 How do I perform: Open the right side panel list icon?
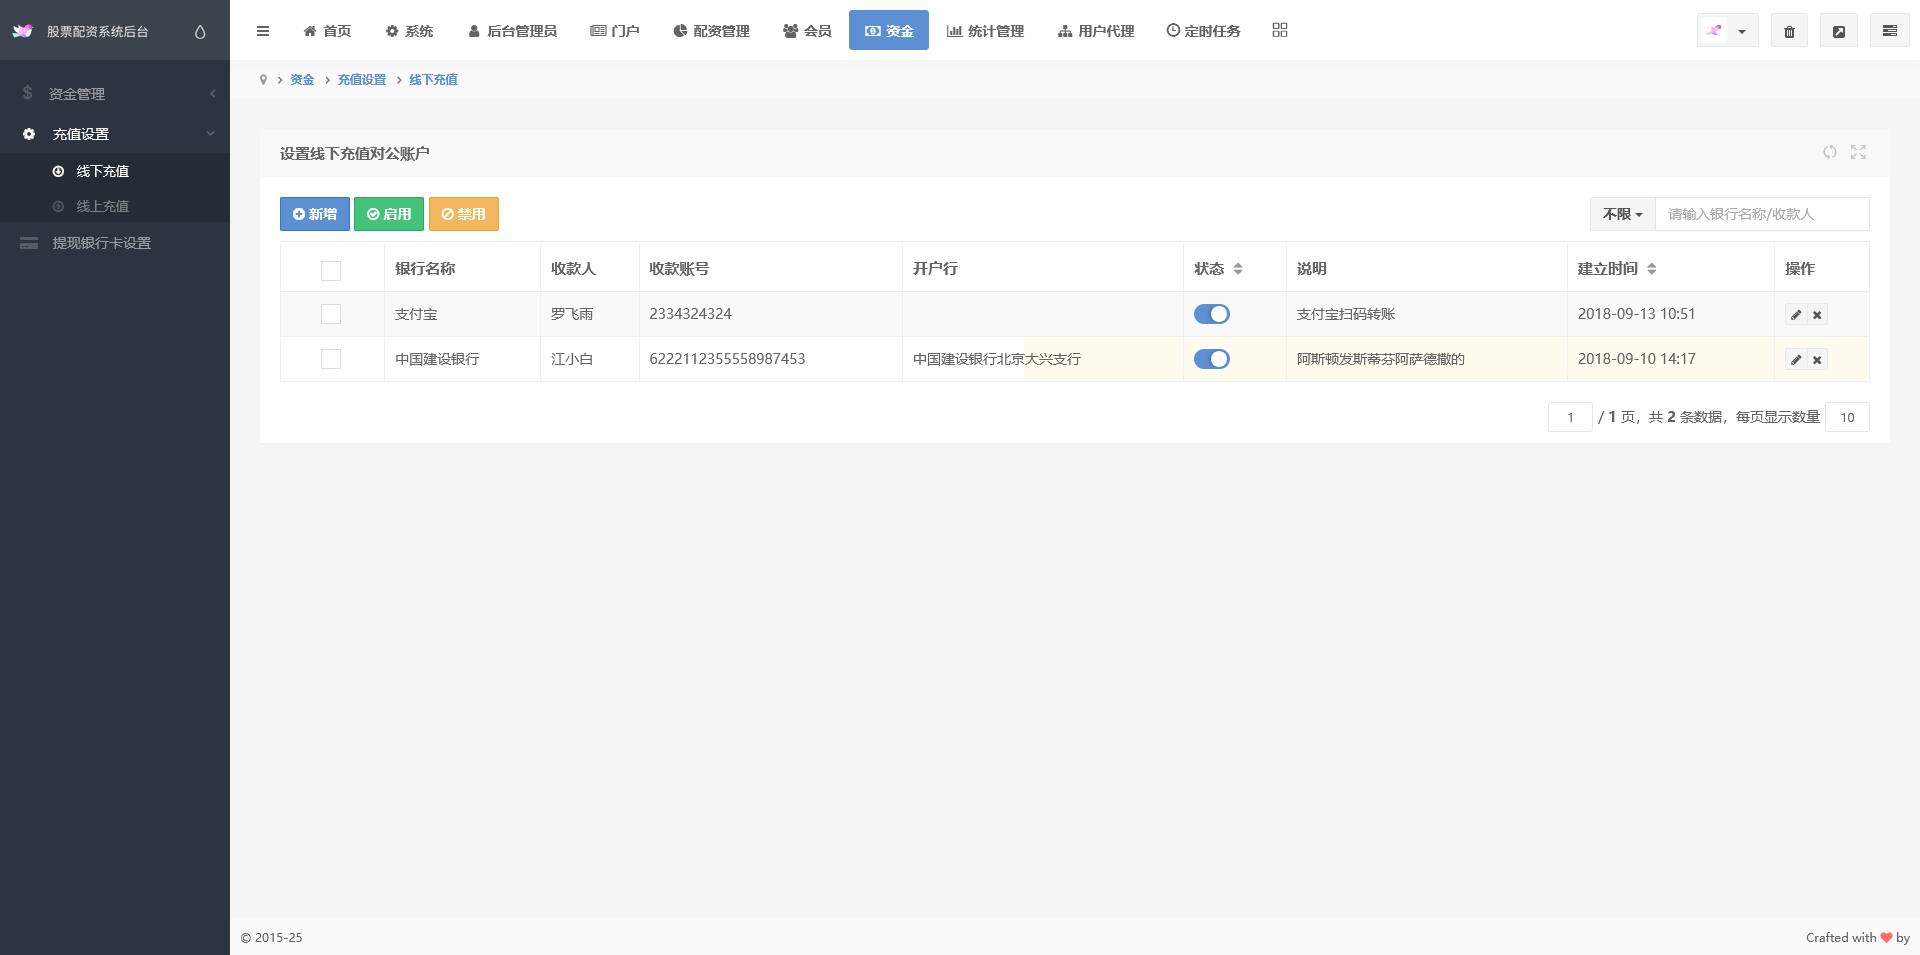(1889, 31)
